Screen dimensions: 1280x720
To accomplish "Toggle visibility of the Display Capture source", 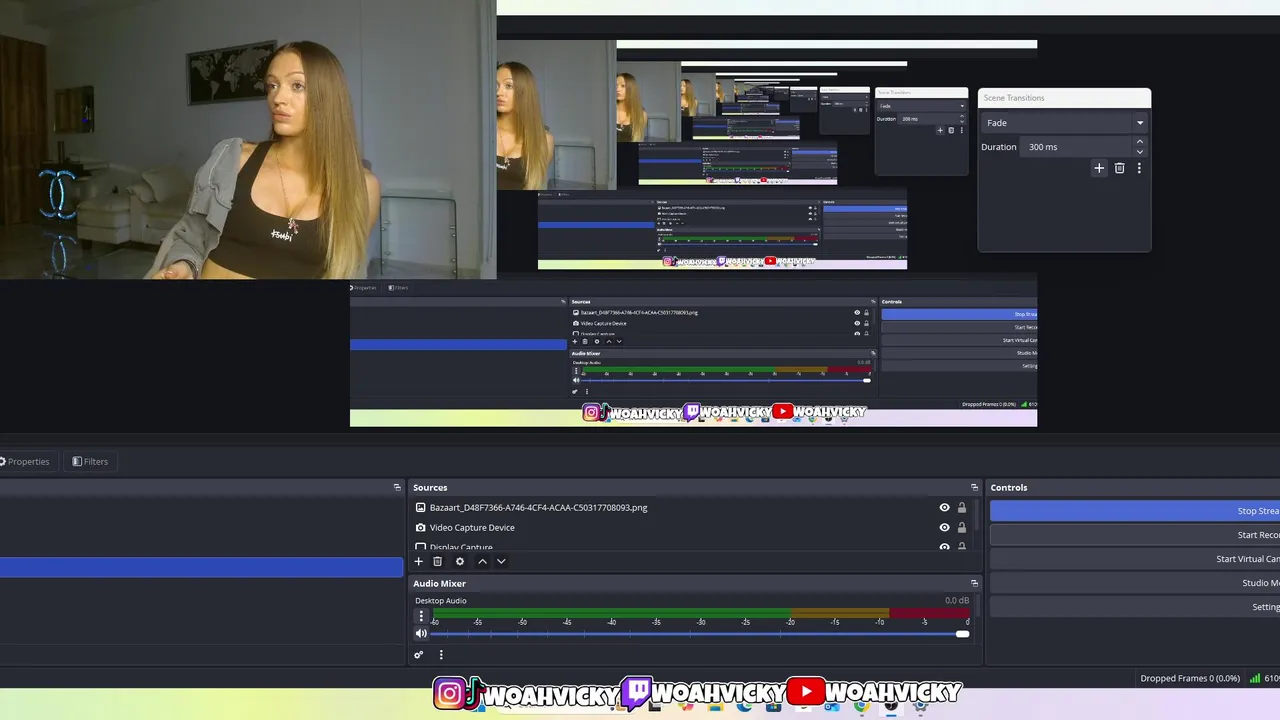I will coord(944,546).
